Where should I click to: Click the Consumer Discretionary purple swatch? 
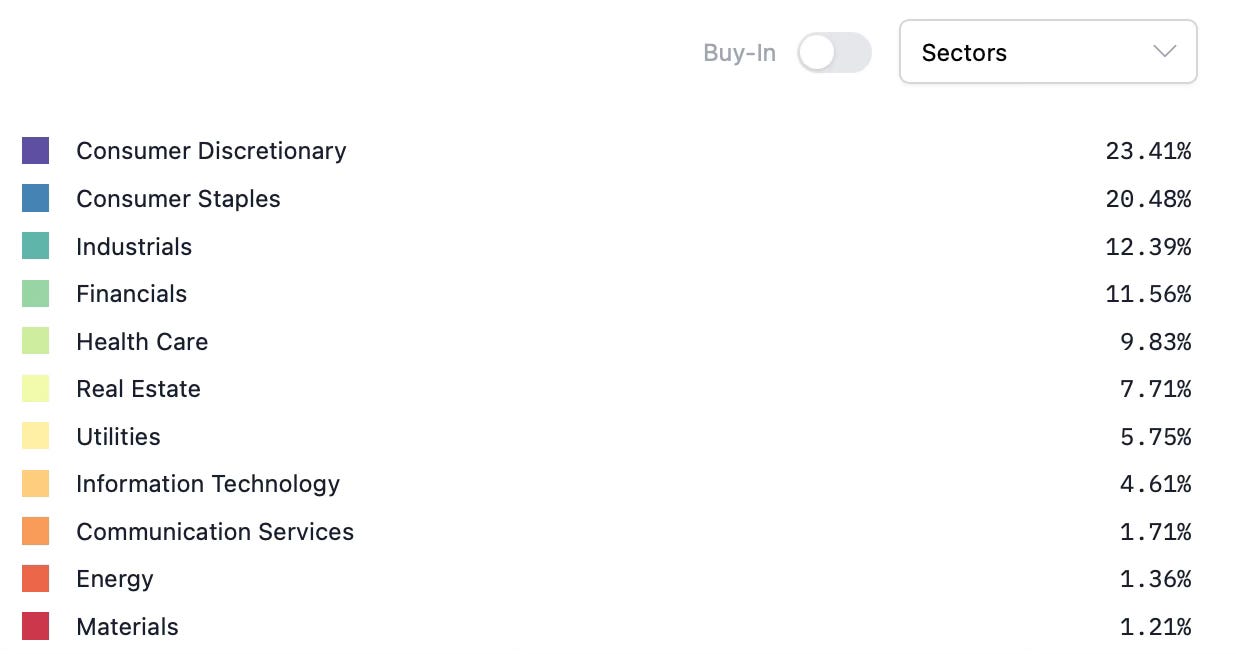coord(35,151)
